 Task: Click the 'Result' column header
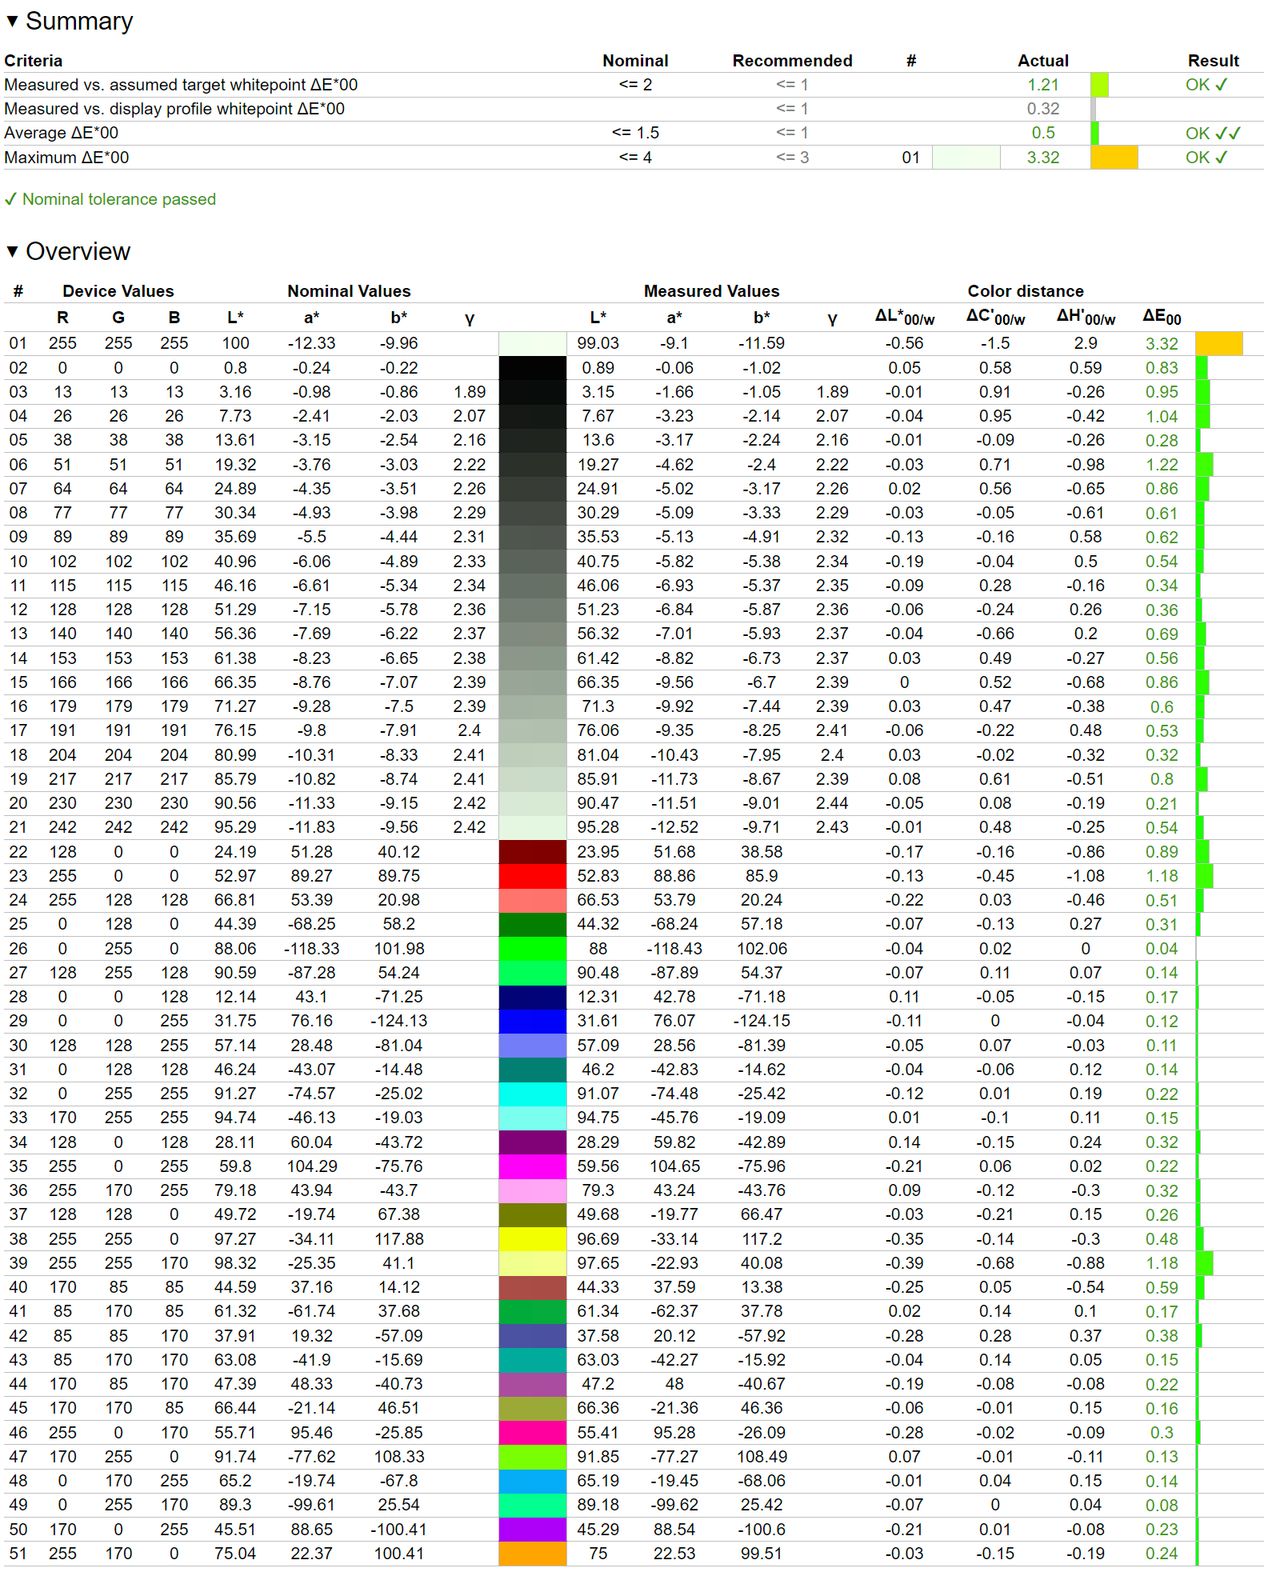click(x=1213, y=61)
